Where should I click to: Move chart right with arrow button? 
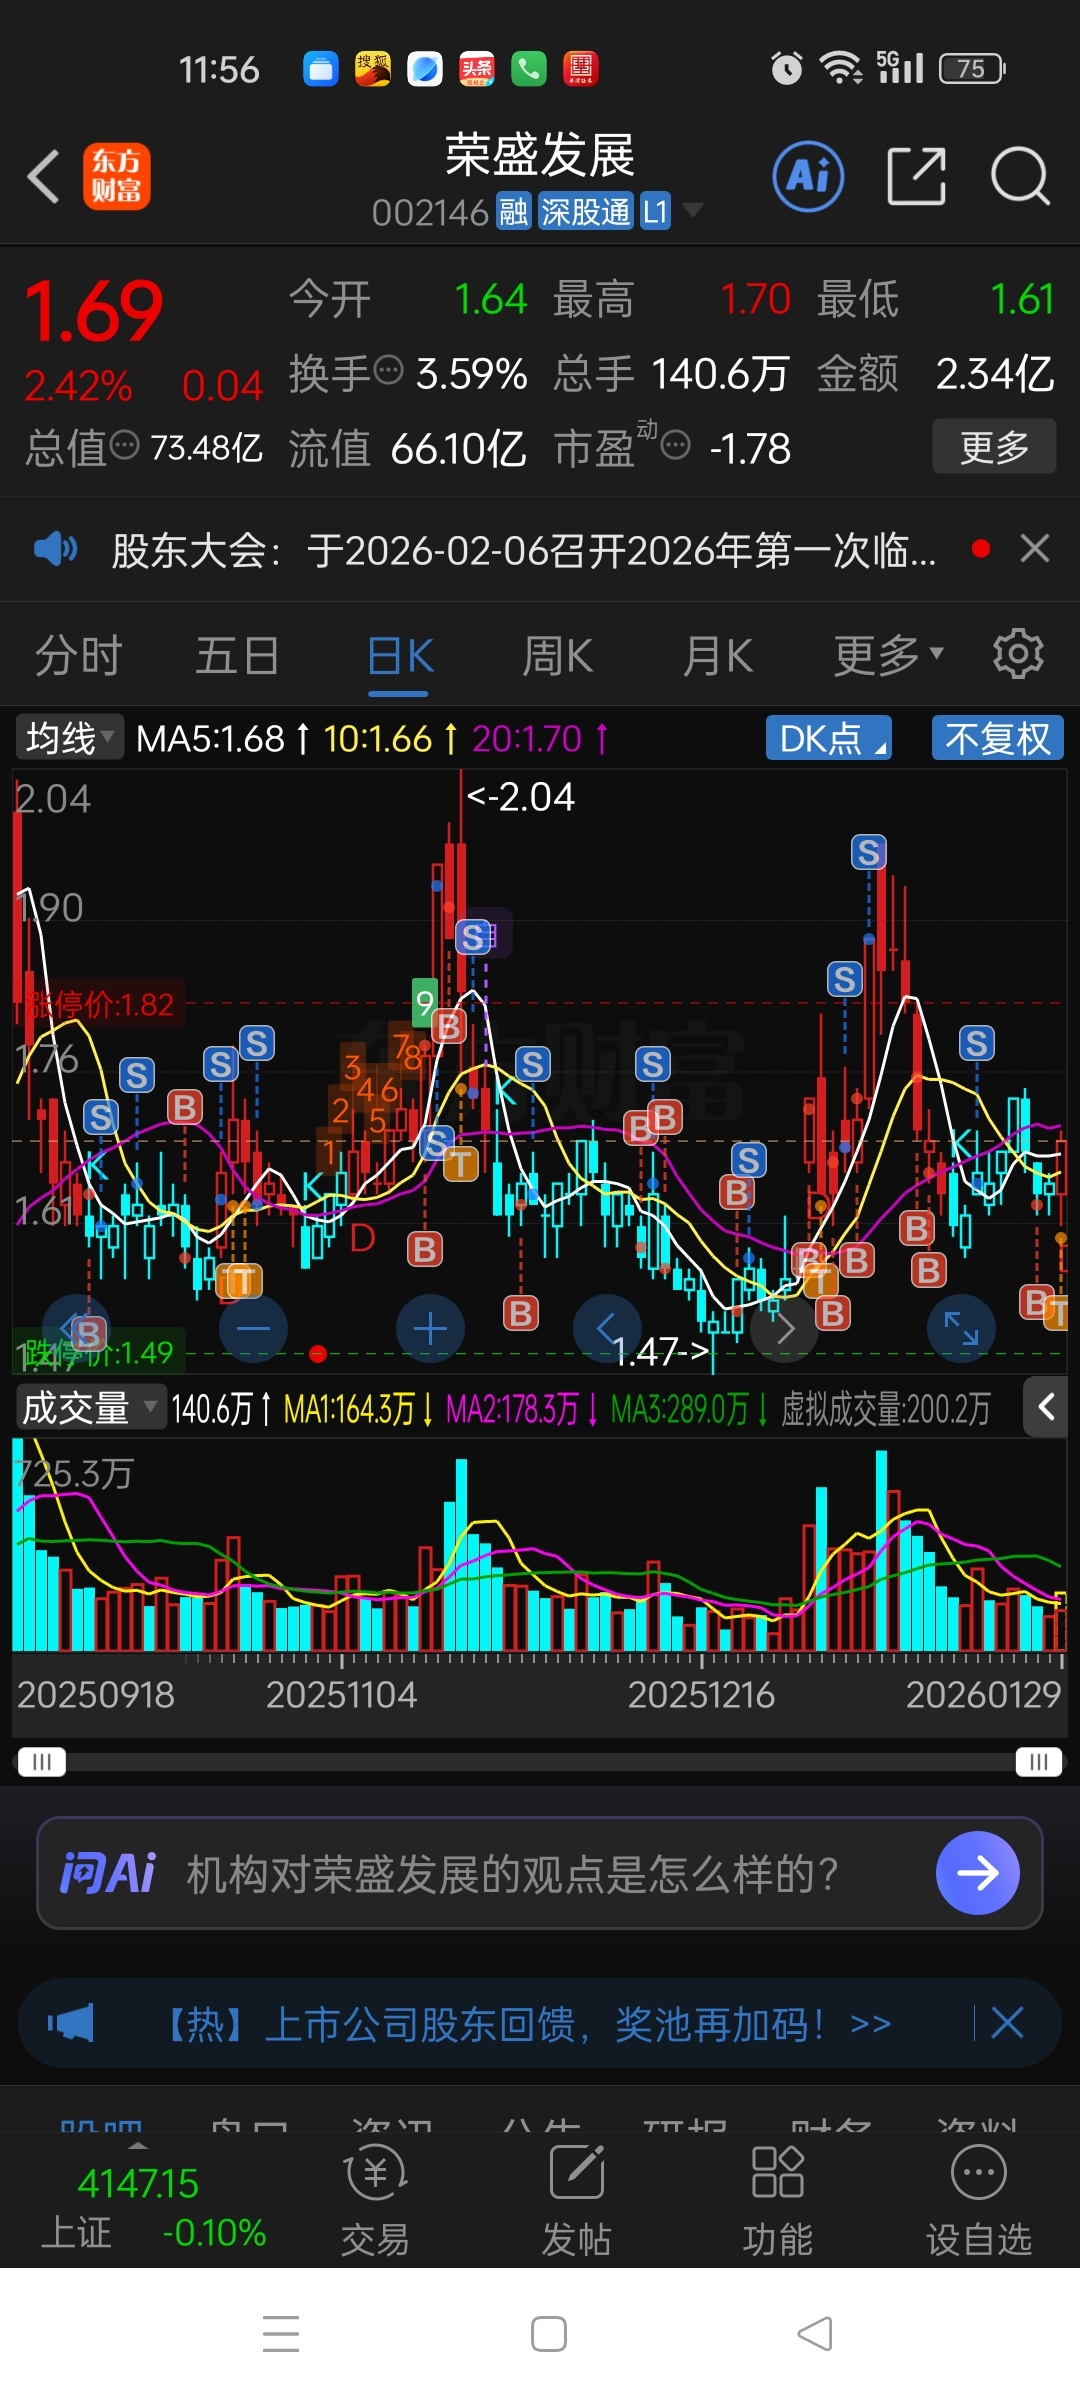(x=784, y=1329)
